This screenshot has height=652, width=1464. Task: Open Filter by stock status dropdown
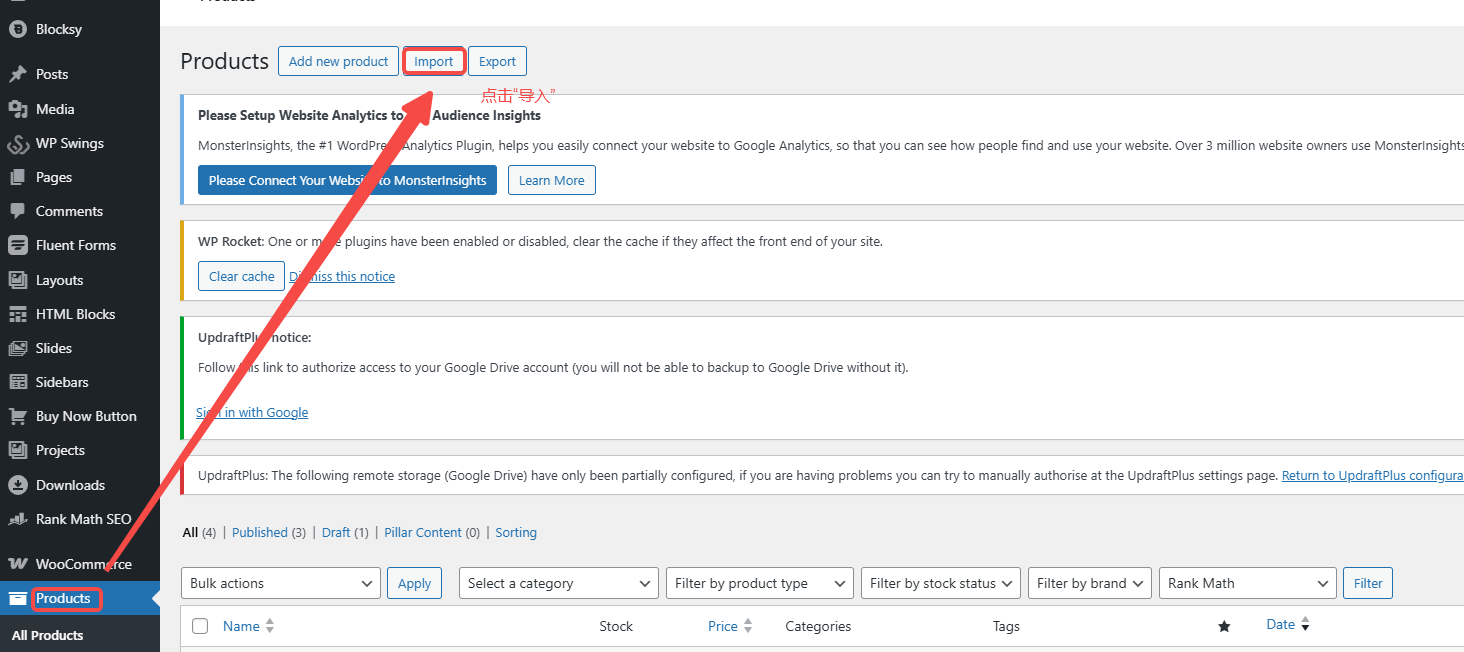click(940, 583)
